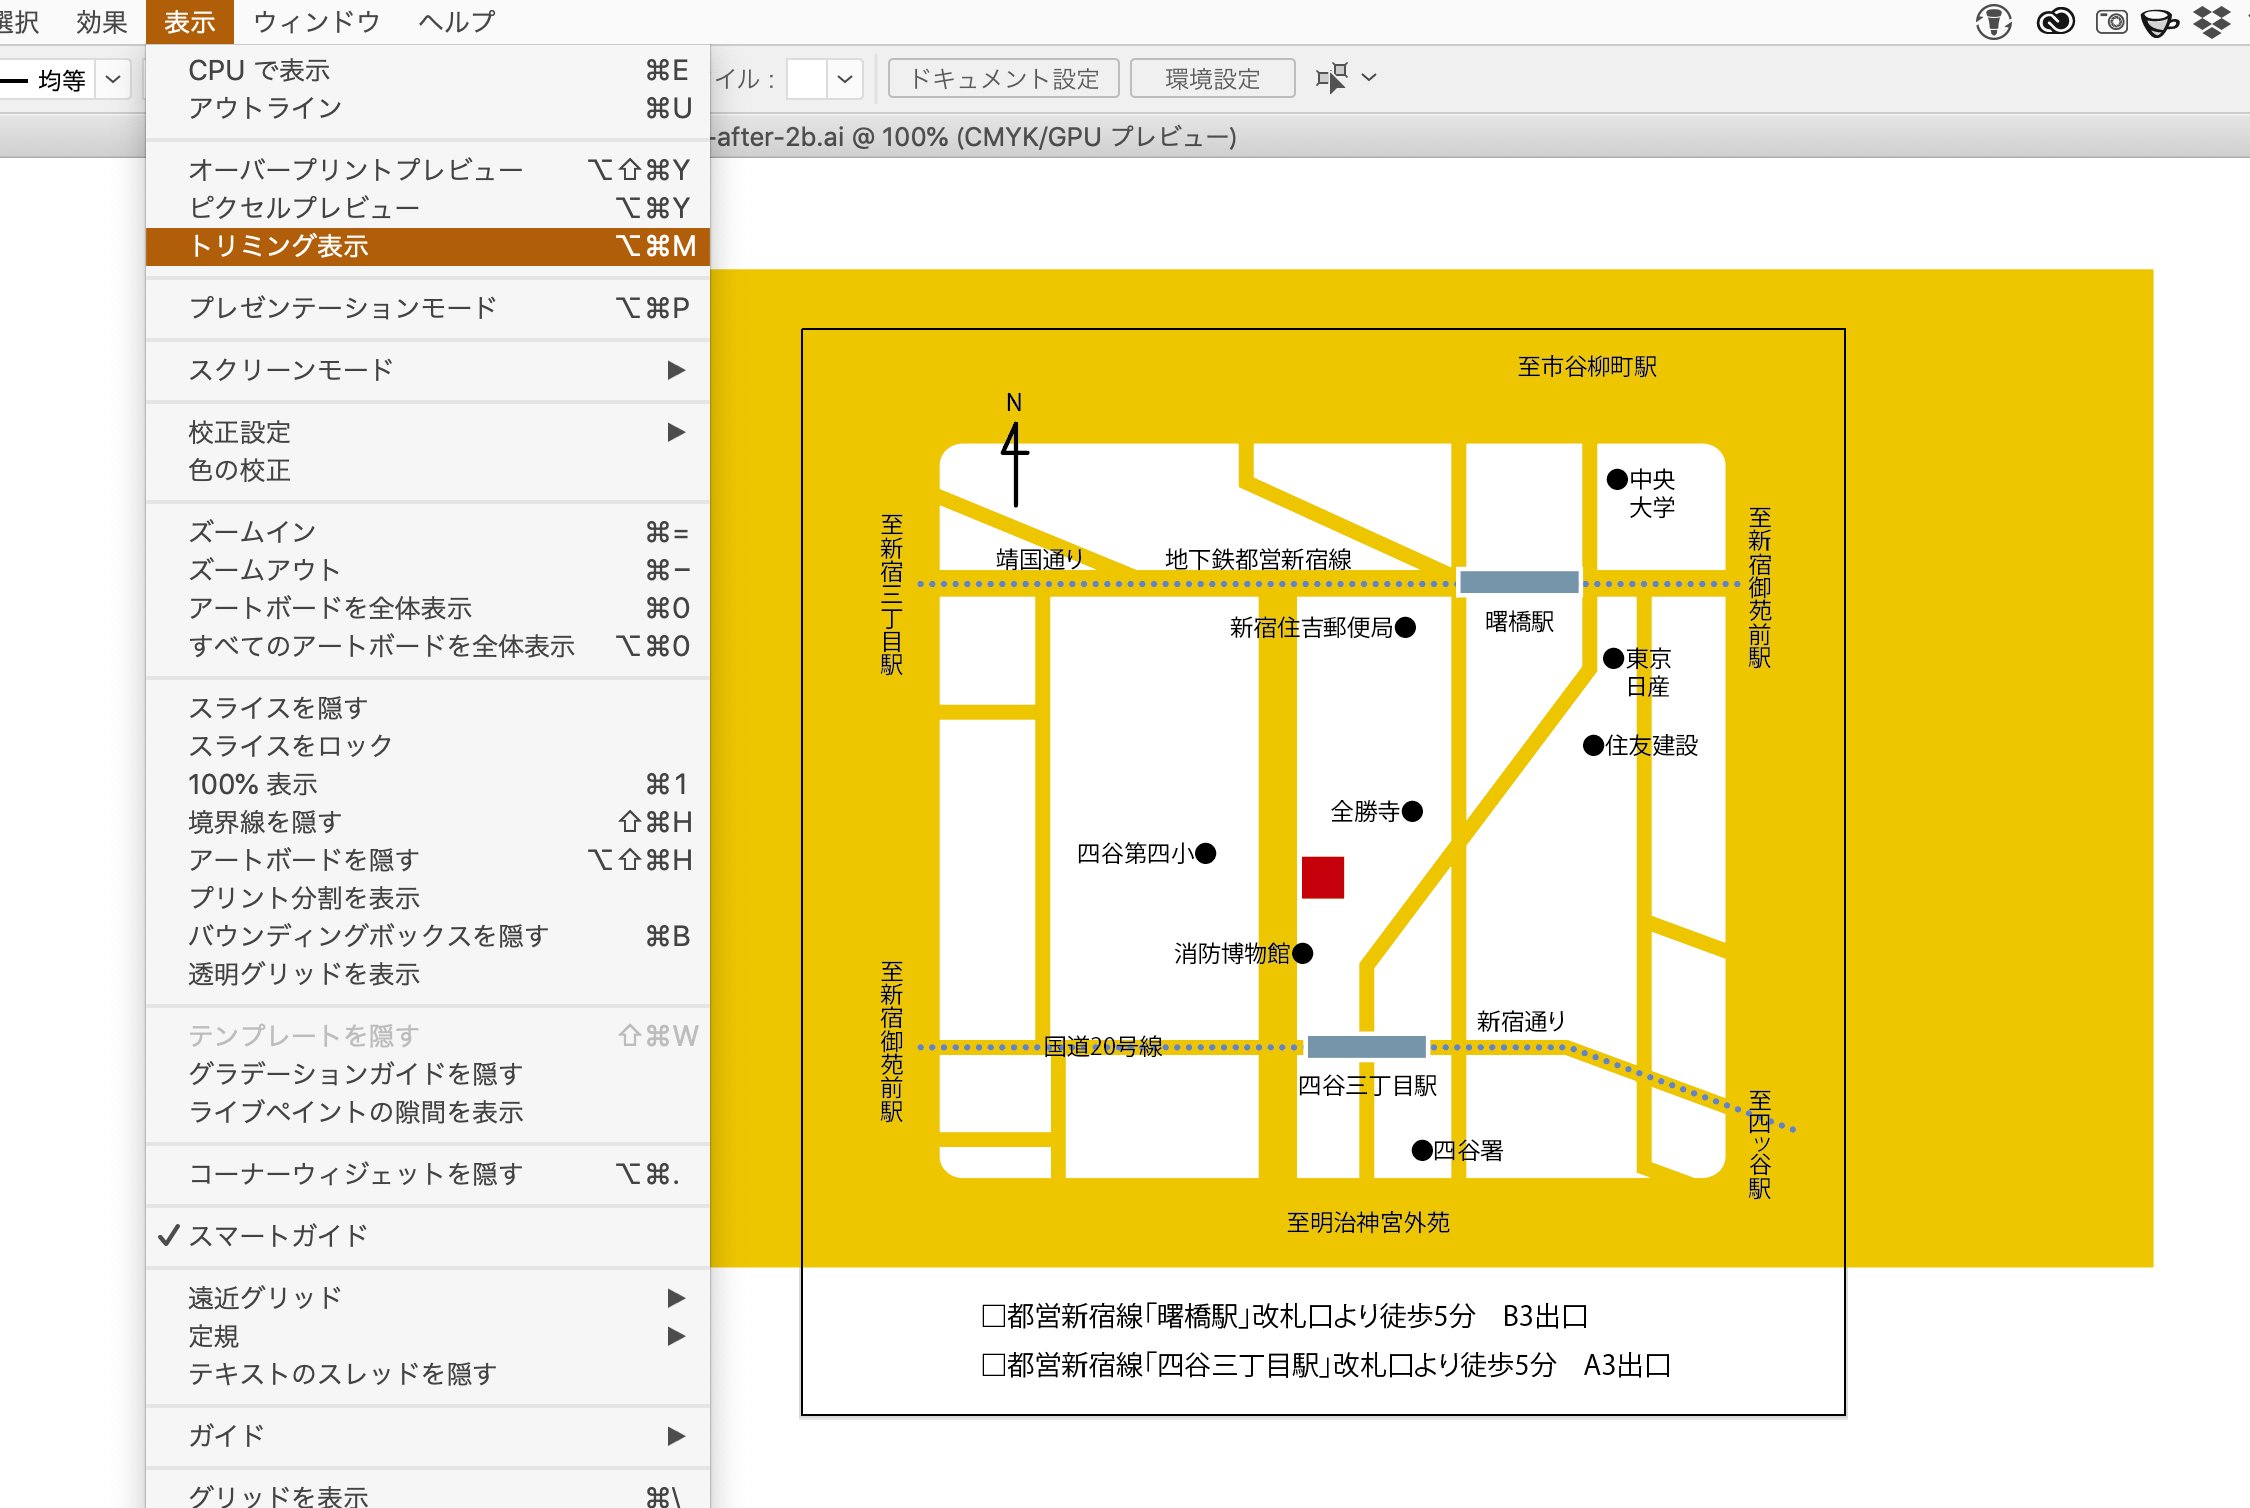Click the white style swatch next to スタイル
The image size is (2250, 1508).
(806, 78)
